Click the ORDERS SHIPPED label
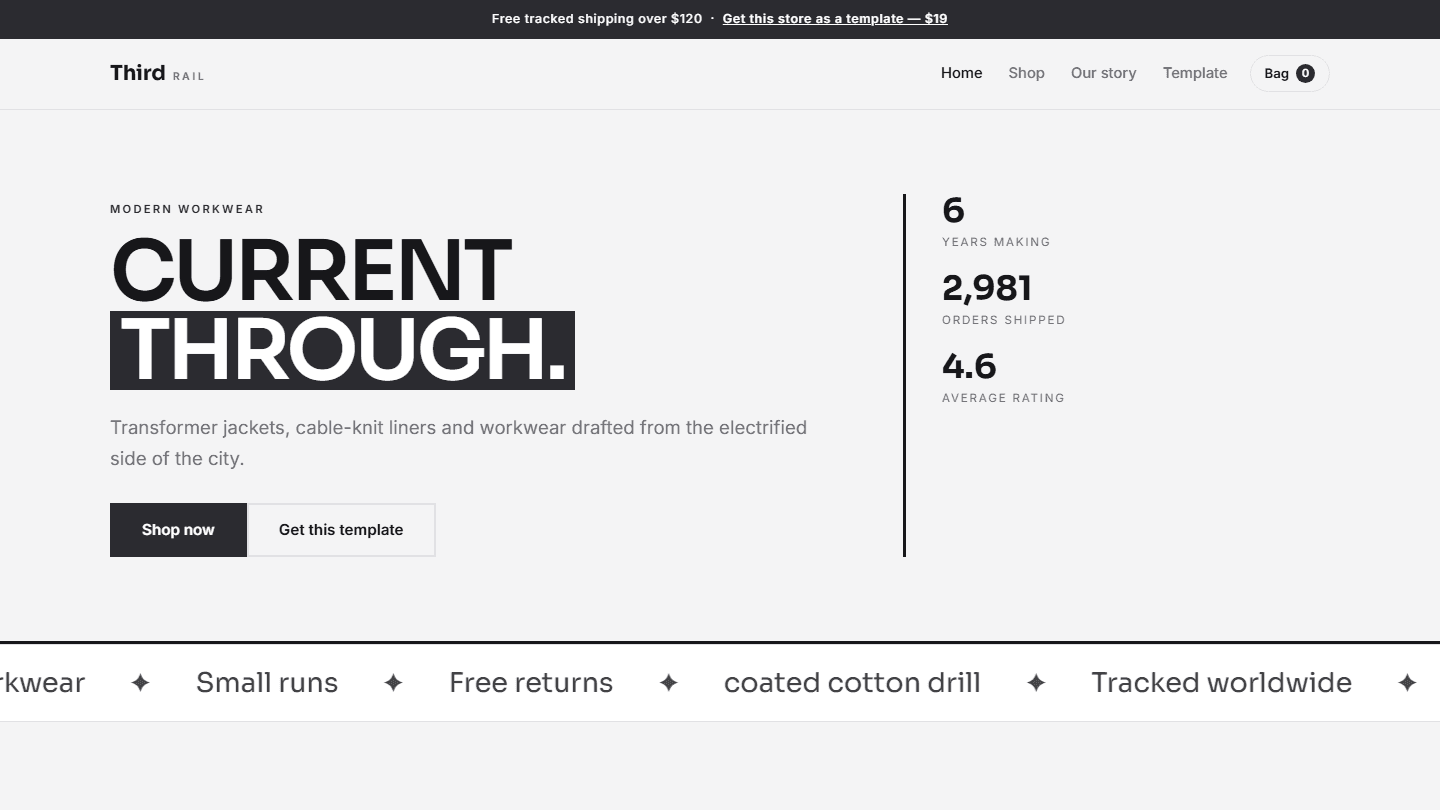 (1004, 320)
